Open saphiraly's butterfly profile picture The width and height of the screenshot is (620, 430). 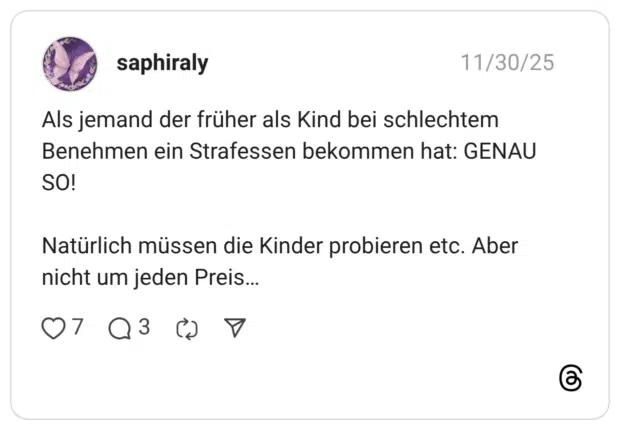70,64
